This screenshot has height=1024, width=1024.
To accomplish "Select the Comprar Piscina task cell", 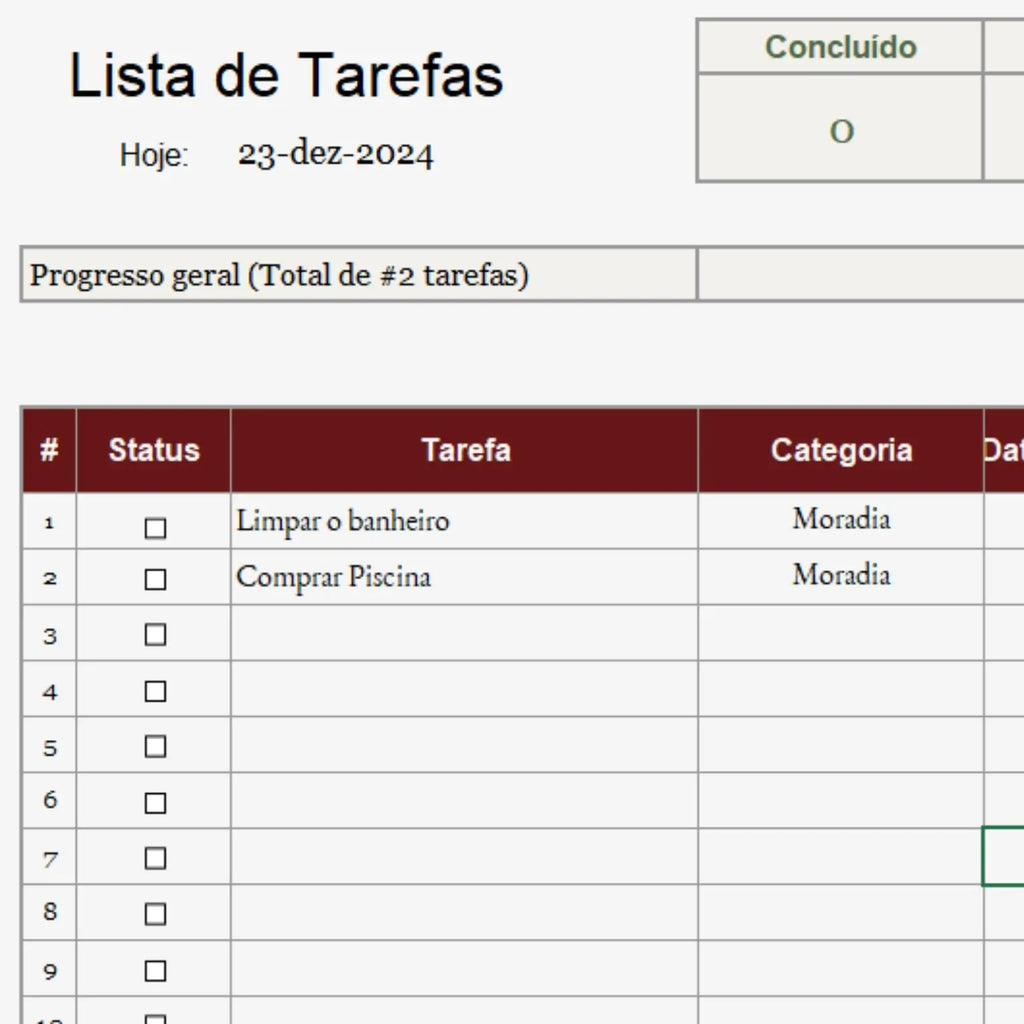I will click(x=464, y=577).
